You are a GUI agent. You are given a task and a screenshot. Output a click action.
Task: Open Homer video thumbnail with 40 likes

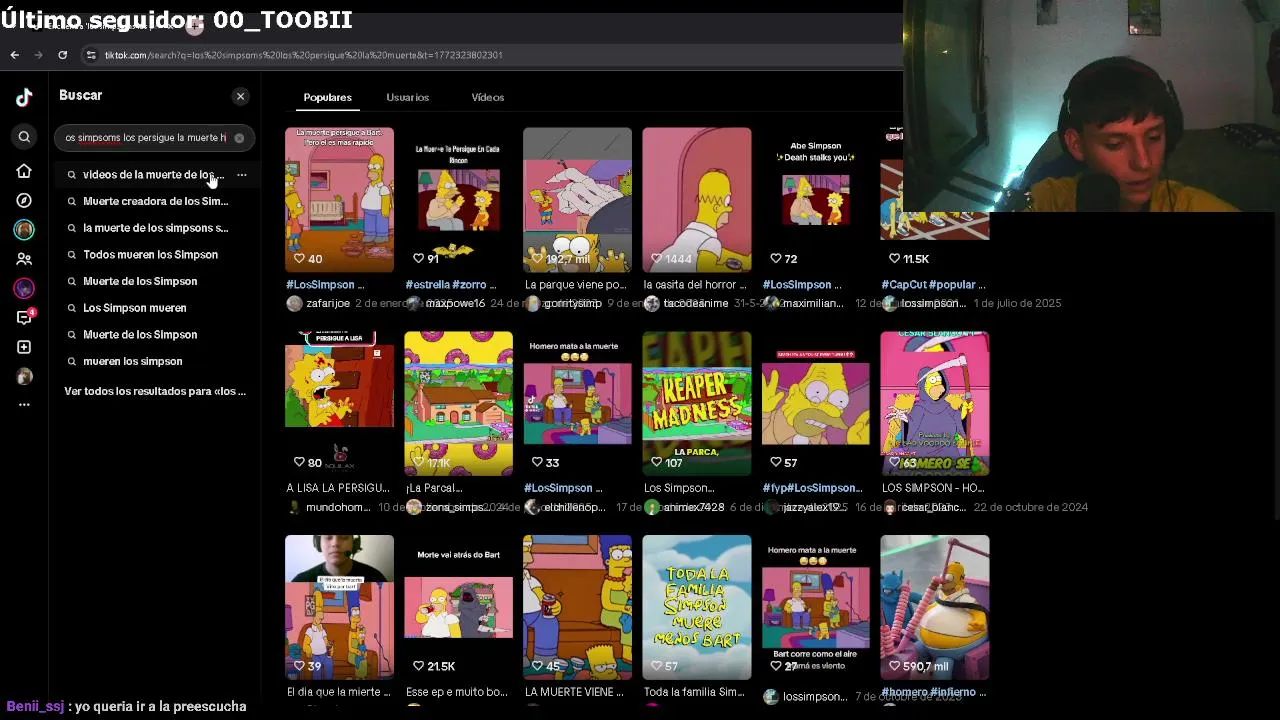coord(339,199)
